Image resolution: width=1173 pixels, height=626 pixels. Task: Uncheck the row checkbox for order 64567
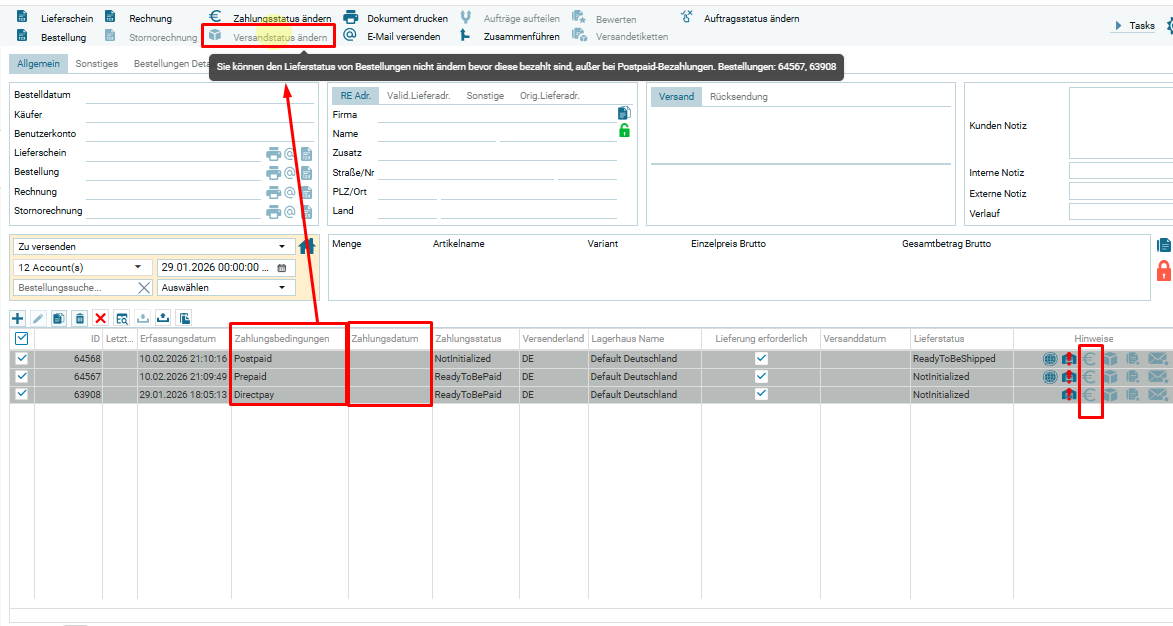[x=21, y=377]
